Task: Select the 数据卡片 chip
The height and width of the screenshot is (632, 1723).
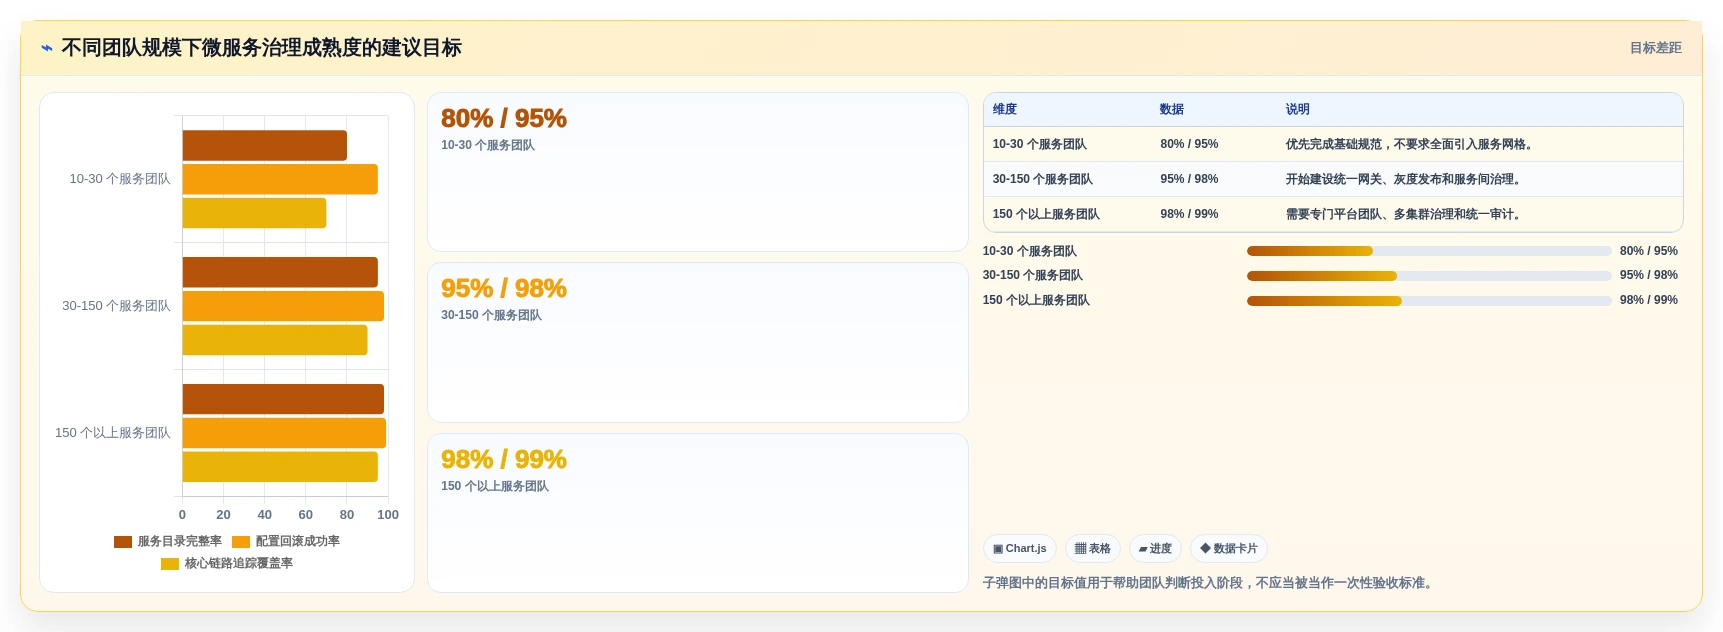Action: click(1228, 549)
